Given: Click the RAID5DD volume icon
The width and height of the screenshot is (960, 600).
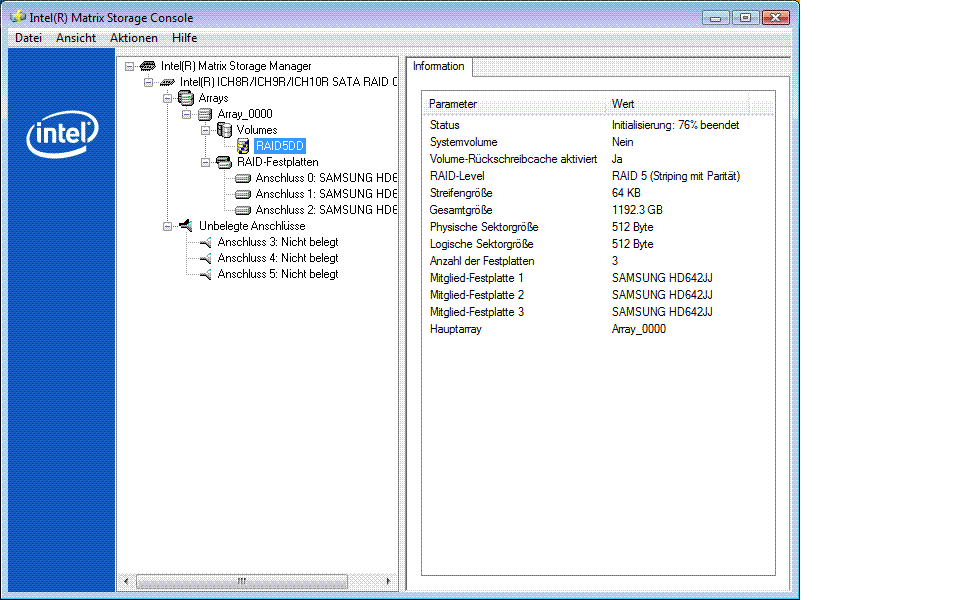Looking at the screenshot, I should pyautogui.click(x=243, y=146).
